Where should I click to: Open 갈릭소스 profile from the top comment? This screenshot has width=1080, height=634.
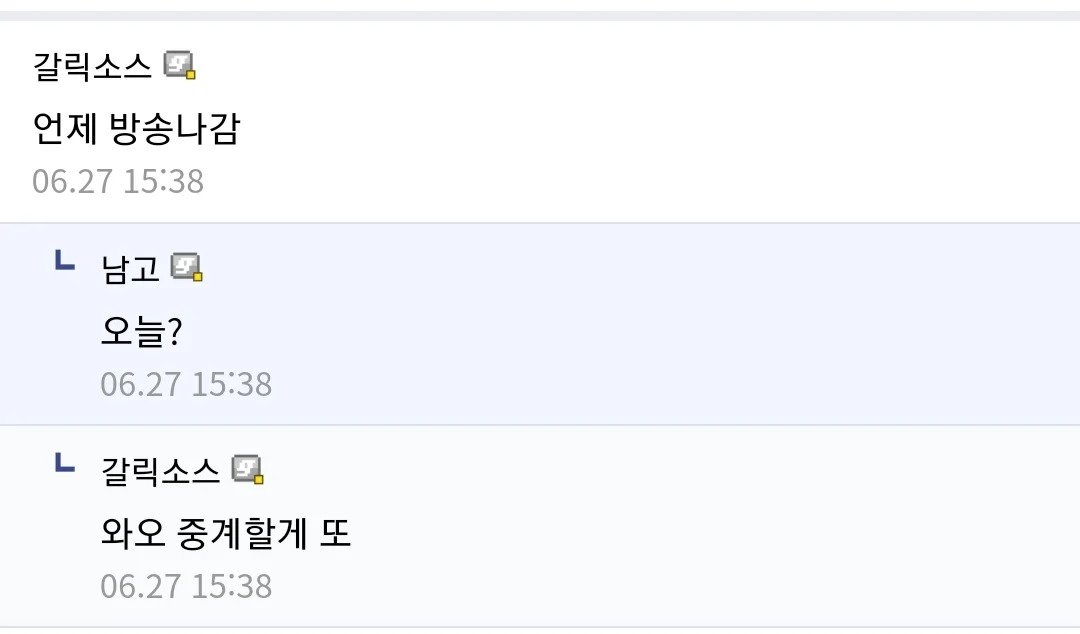point(92,66)
